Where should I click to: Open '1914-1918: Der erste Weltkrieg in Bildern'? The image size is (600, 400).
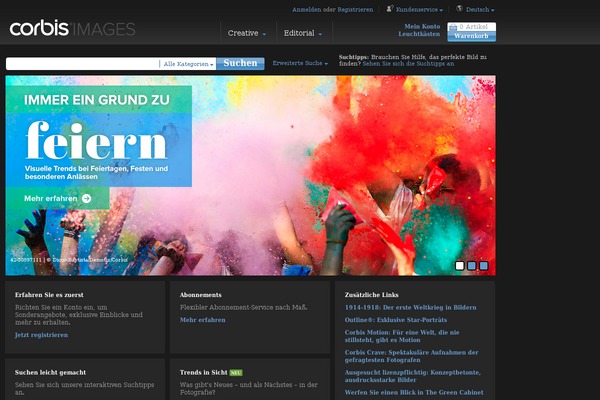tap(411, 307)
